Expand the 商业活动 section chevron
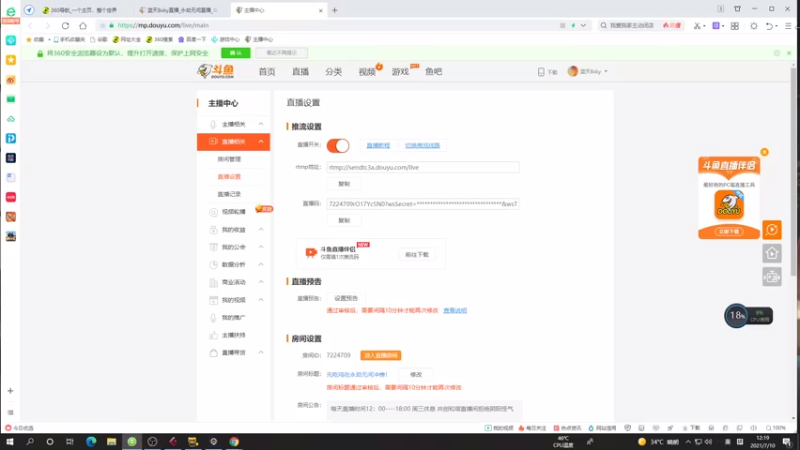Screen dimensions: 800x450 (261, 282)
